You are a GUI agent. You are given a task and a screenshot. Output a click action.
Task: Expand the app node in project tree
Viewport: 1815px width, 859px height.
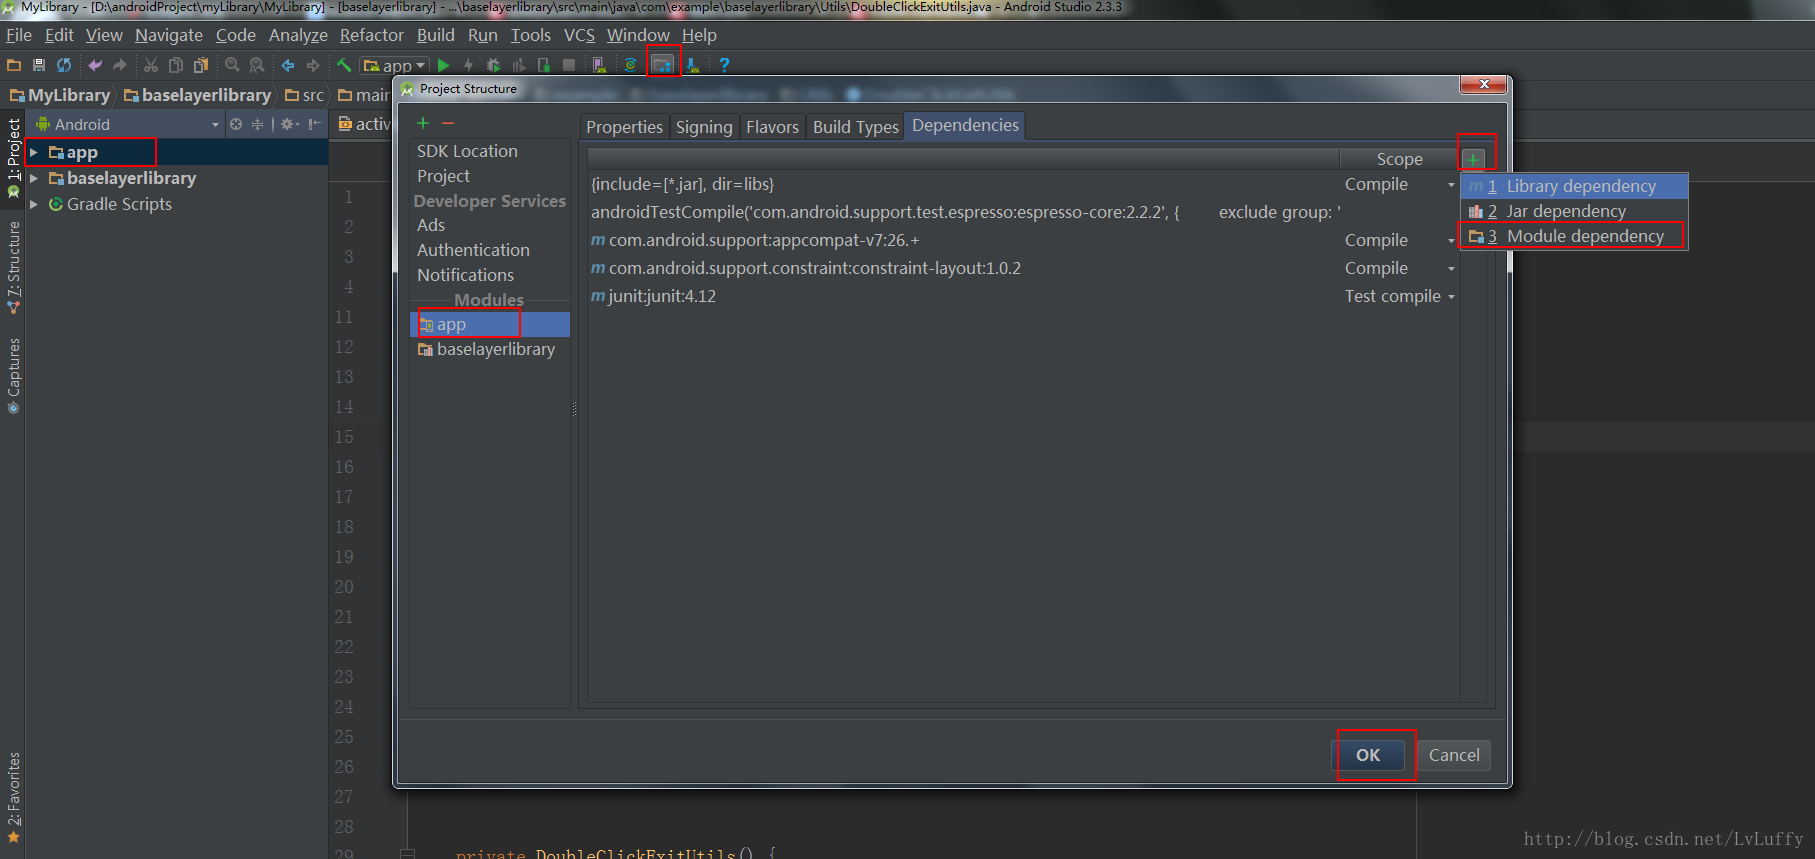click(34, 152)
